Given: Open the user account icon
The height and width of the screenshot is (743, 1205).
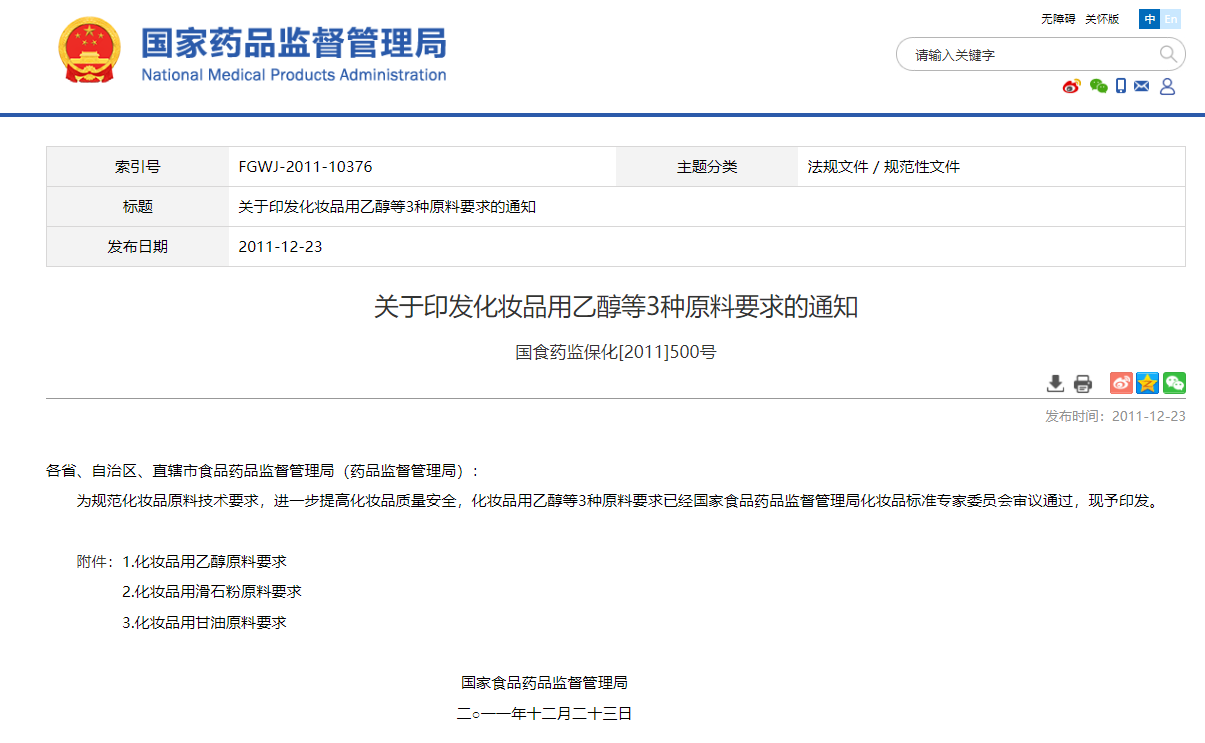Looking at the screenshot, I should click(1167, 87).
